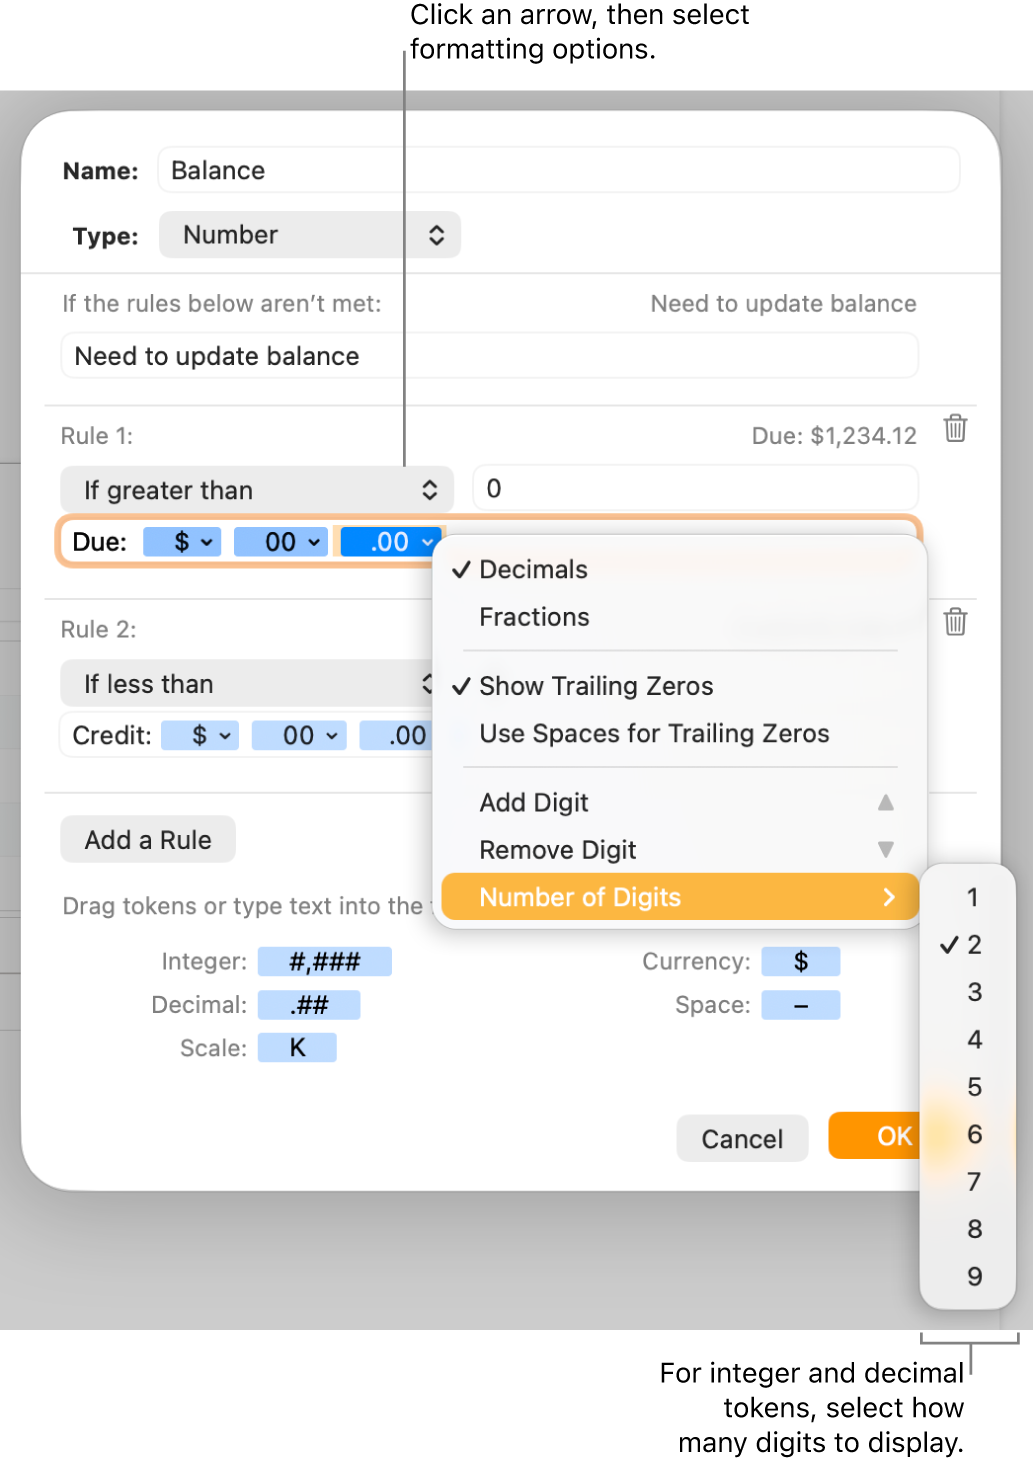Image resolution: width=1033 pixels, height=1460 pixels.
Task: Click the Remove Digit down arrow
Action: click(x=886, y=849)
